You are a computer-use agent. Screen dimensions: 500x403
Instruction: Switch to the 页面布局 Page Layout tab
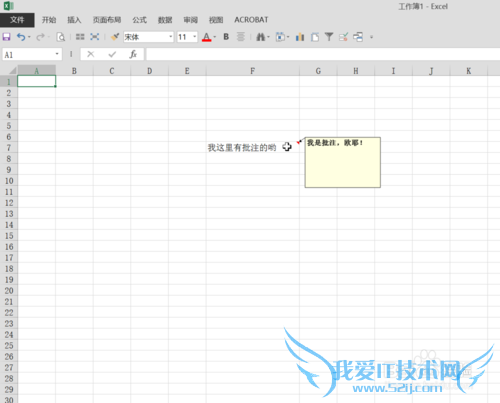tap(107, 20)
